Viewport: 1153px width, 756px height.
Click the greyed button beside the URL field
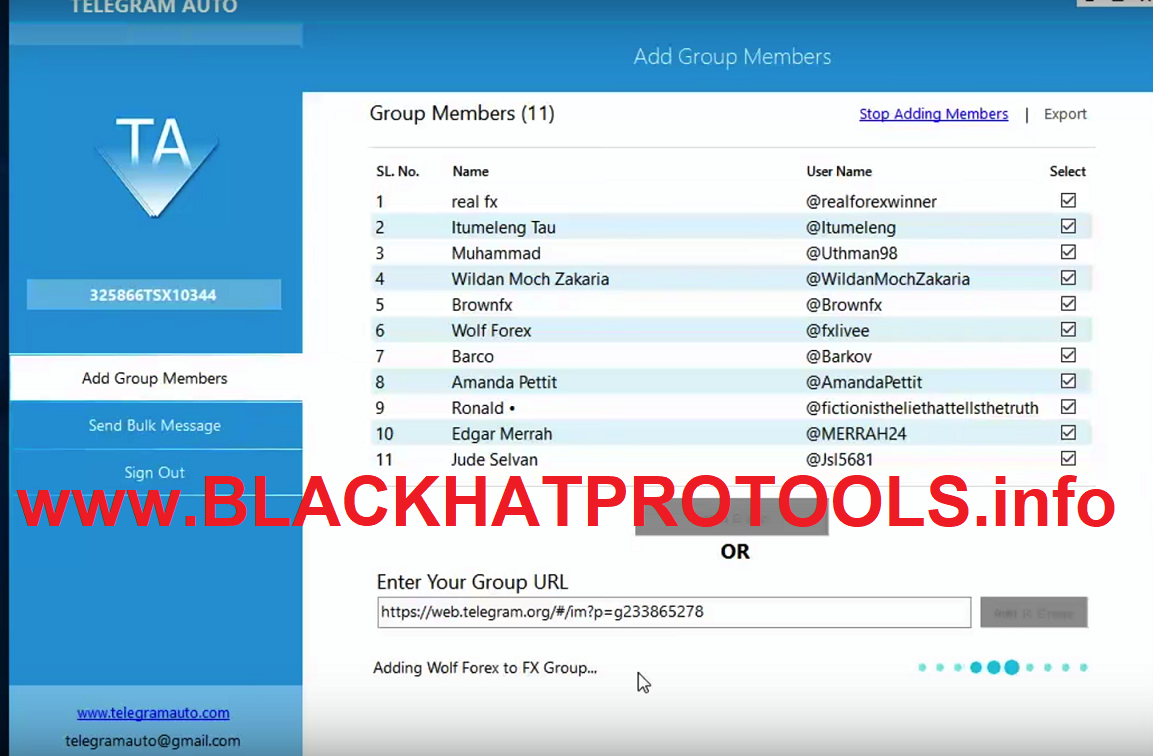(1033, 612)
